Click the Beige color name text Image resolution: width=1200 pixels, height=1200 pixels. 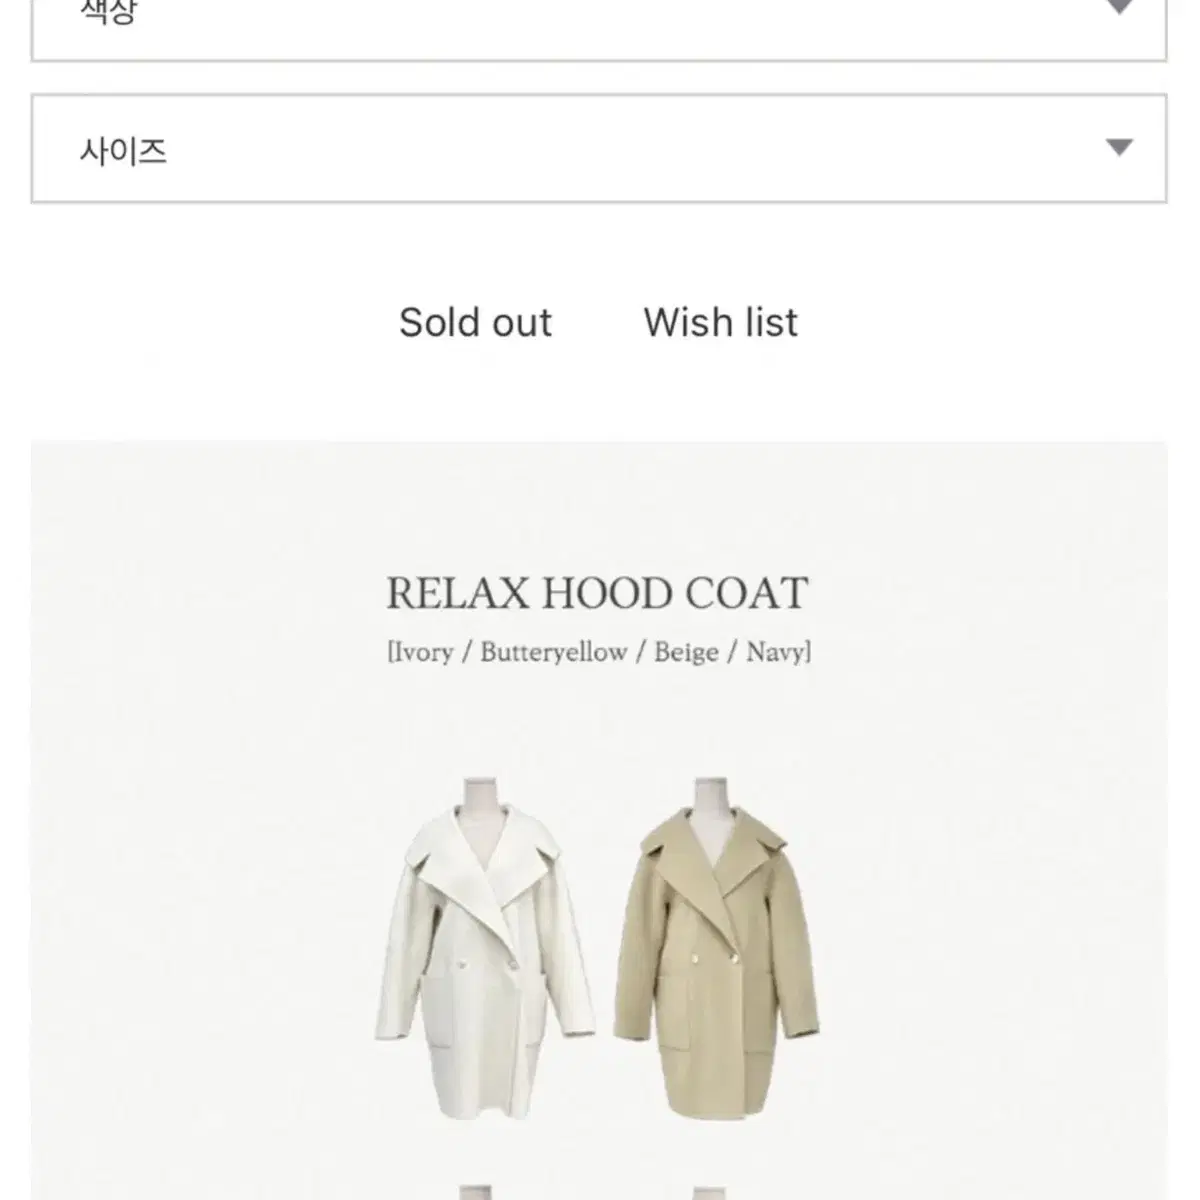pyautogui.click(x=686, y=652)
